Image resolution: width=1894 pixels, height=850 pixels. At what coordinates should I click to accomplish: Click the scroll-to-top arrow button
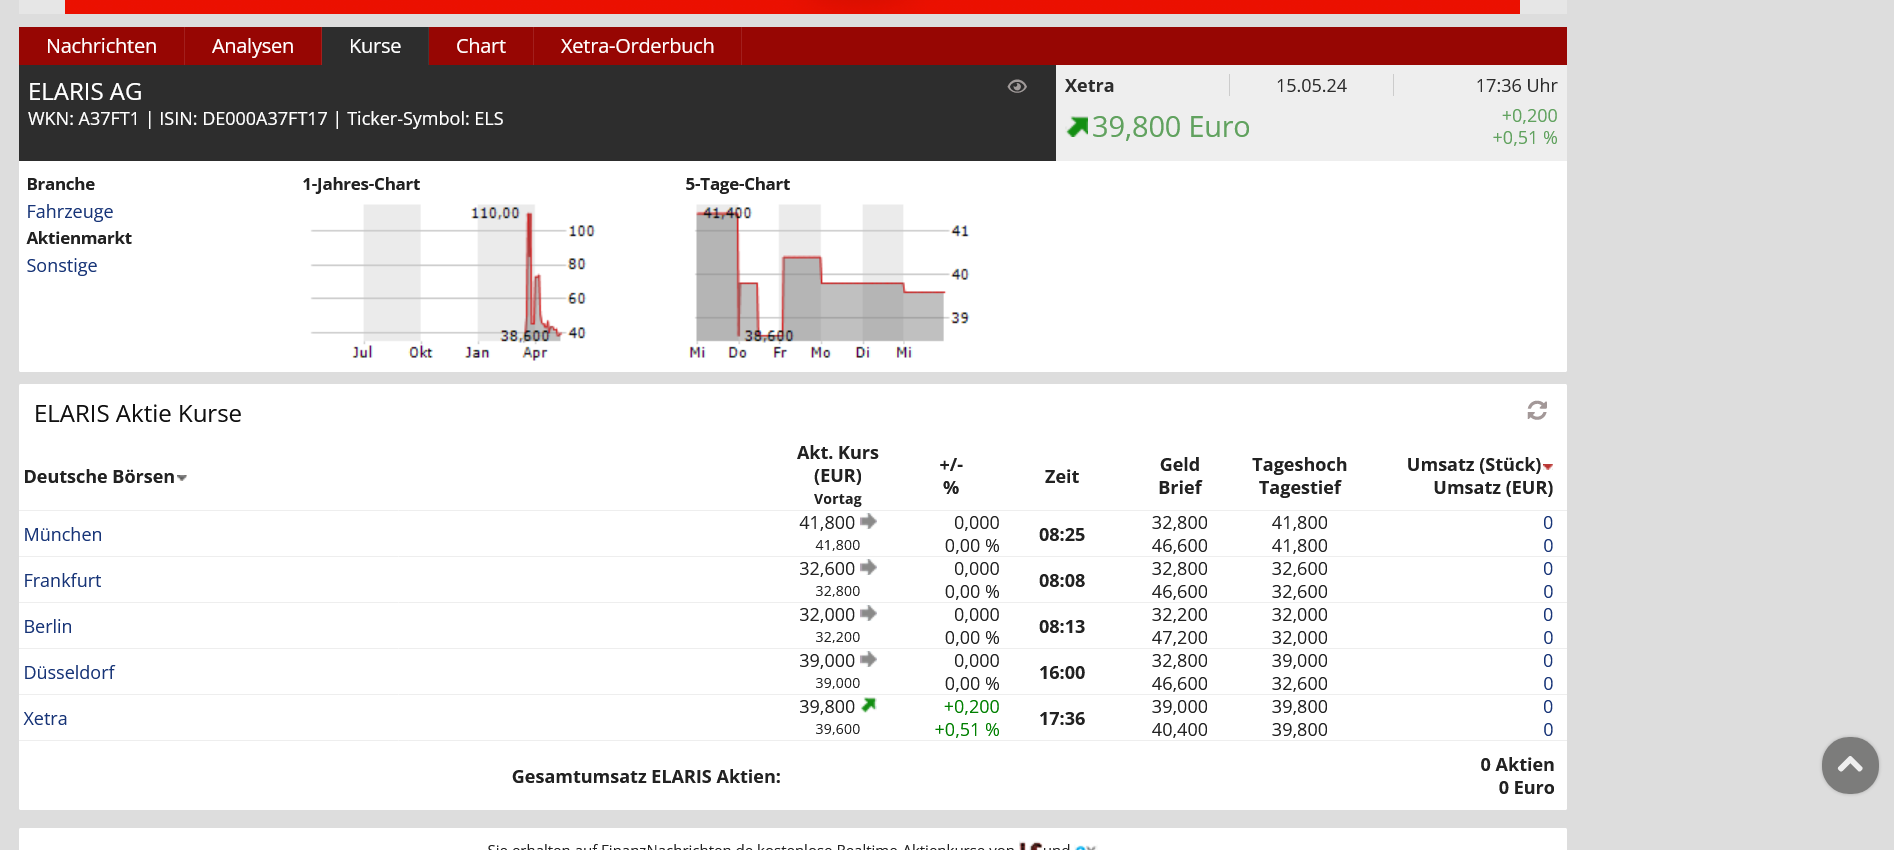tap(1849, 766)
